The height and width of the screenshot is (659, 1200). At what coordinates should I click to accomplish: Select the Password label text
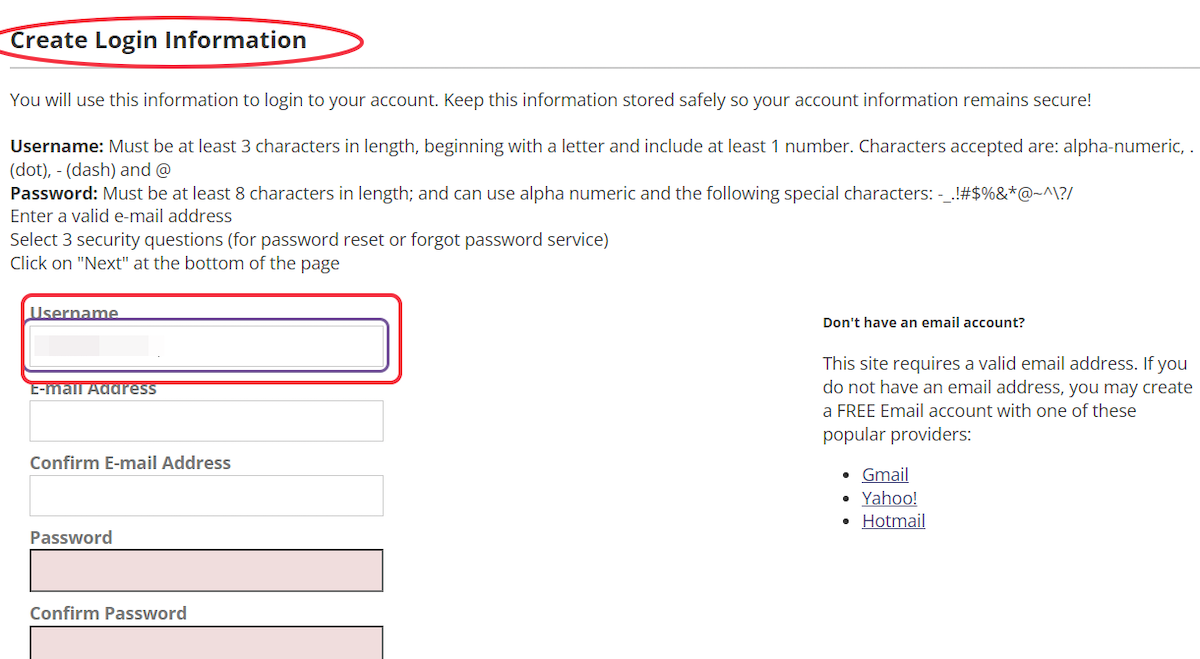click(70, 537)
